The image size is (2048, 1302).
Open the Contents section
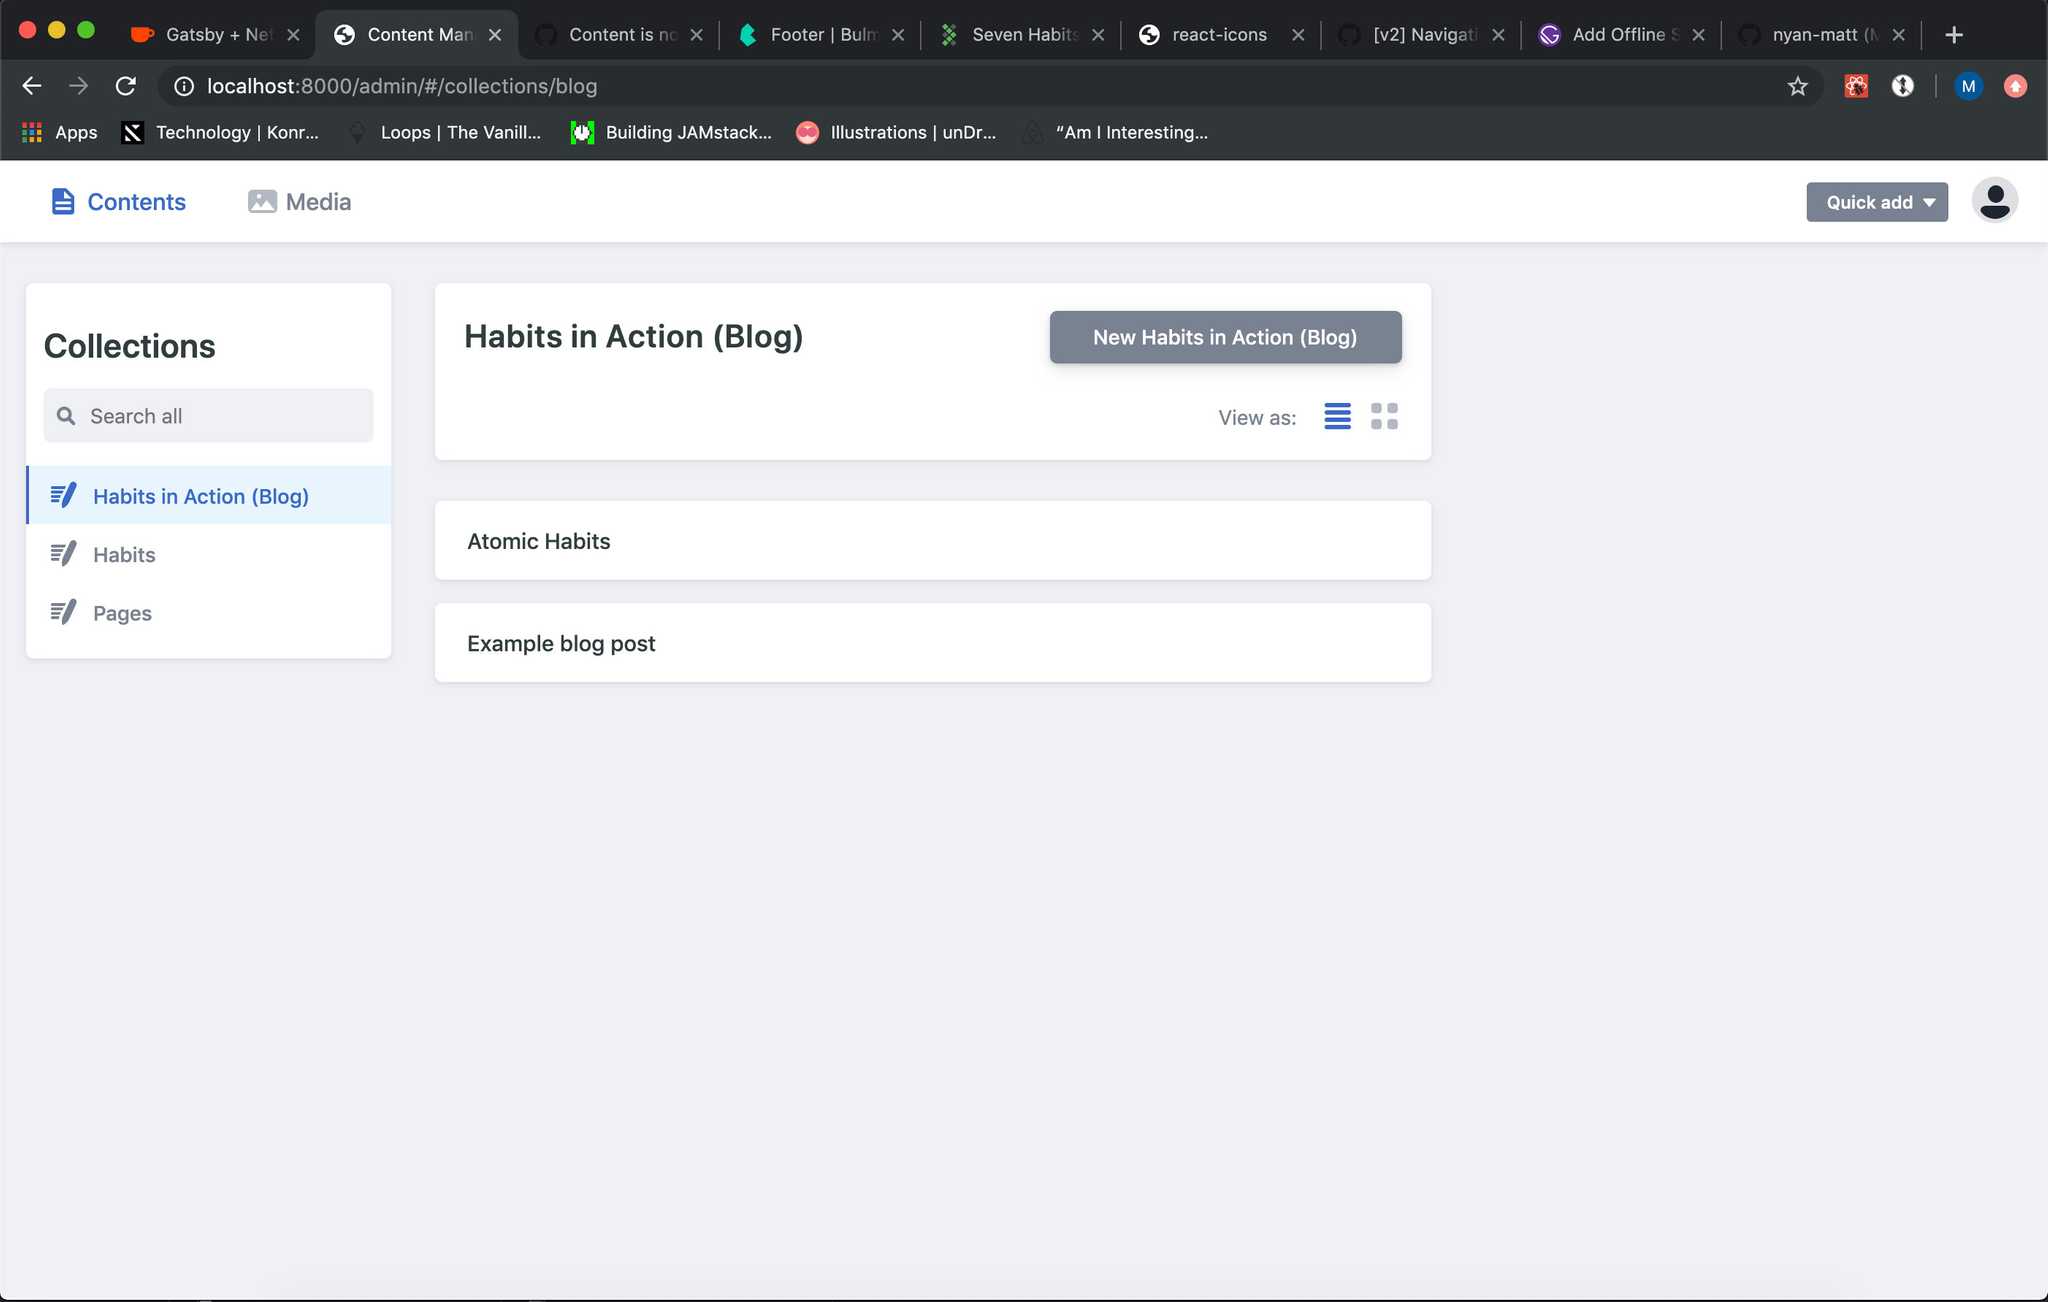[118, 202]
